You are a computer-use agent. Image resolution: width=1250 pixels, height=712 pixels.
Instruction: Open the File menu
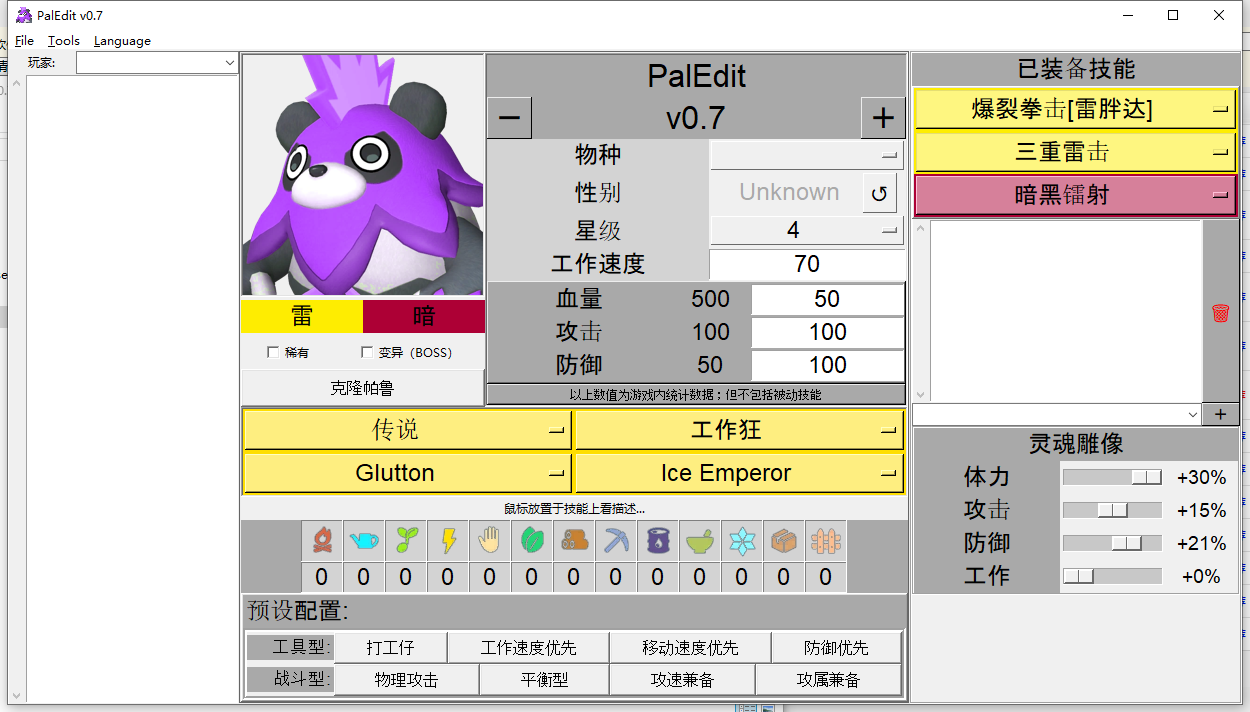24,41
